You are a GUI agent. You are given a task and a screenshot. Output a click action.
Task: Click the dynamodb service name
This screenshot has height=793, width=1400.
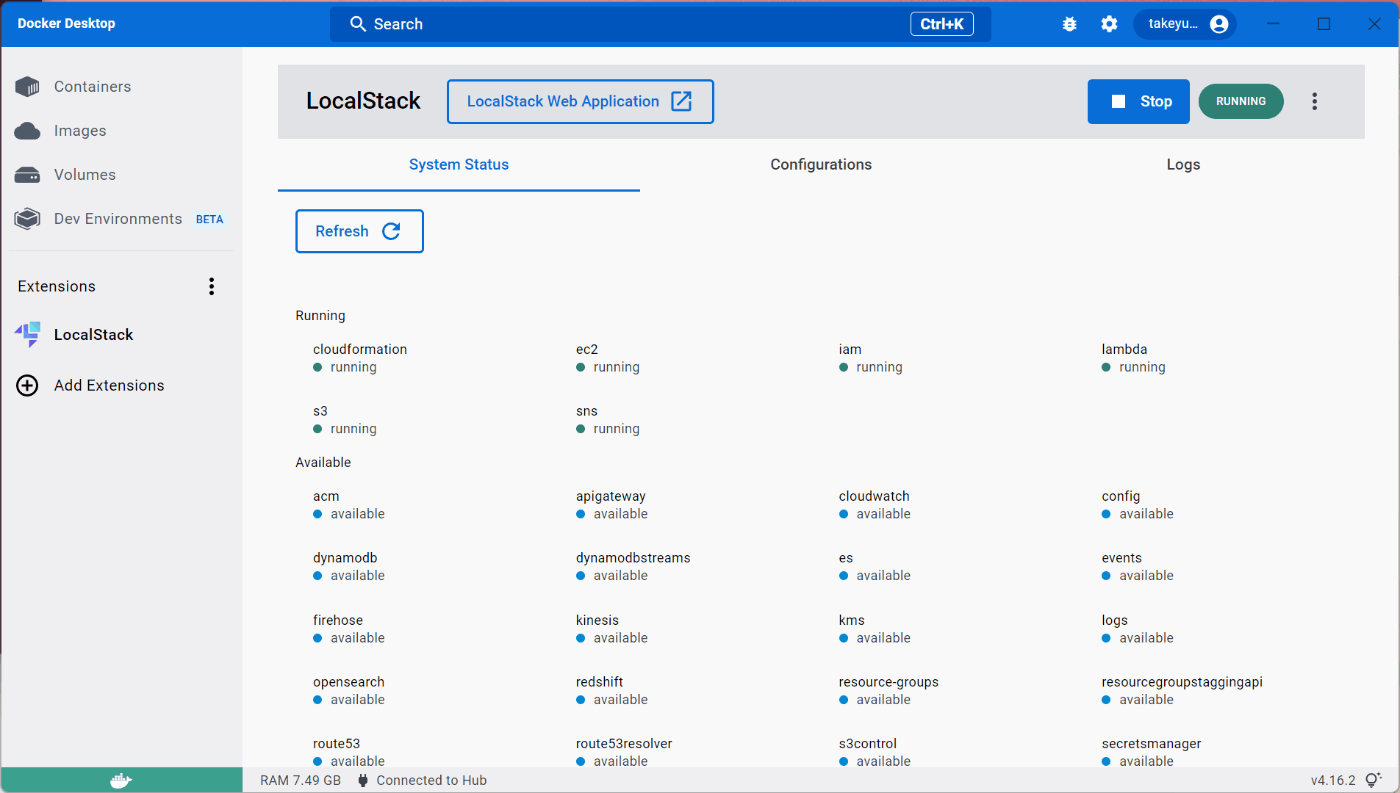(x=345, y=559)
